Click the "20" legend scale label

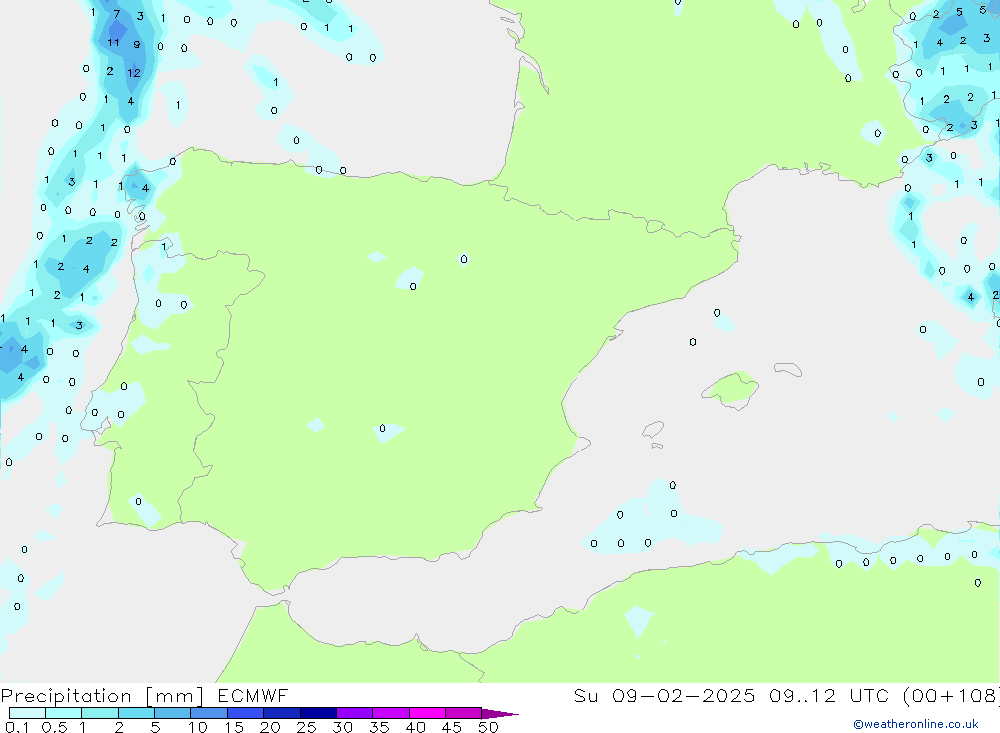coord(270,727)
